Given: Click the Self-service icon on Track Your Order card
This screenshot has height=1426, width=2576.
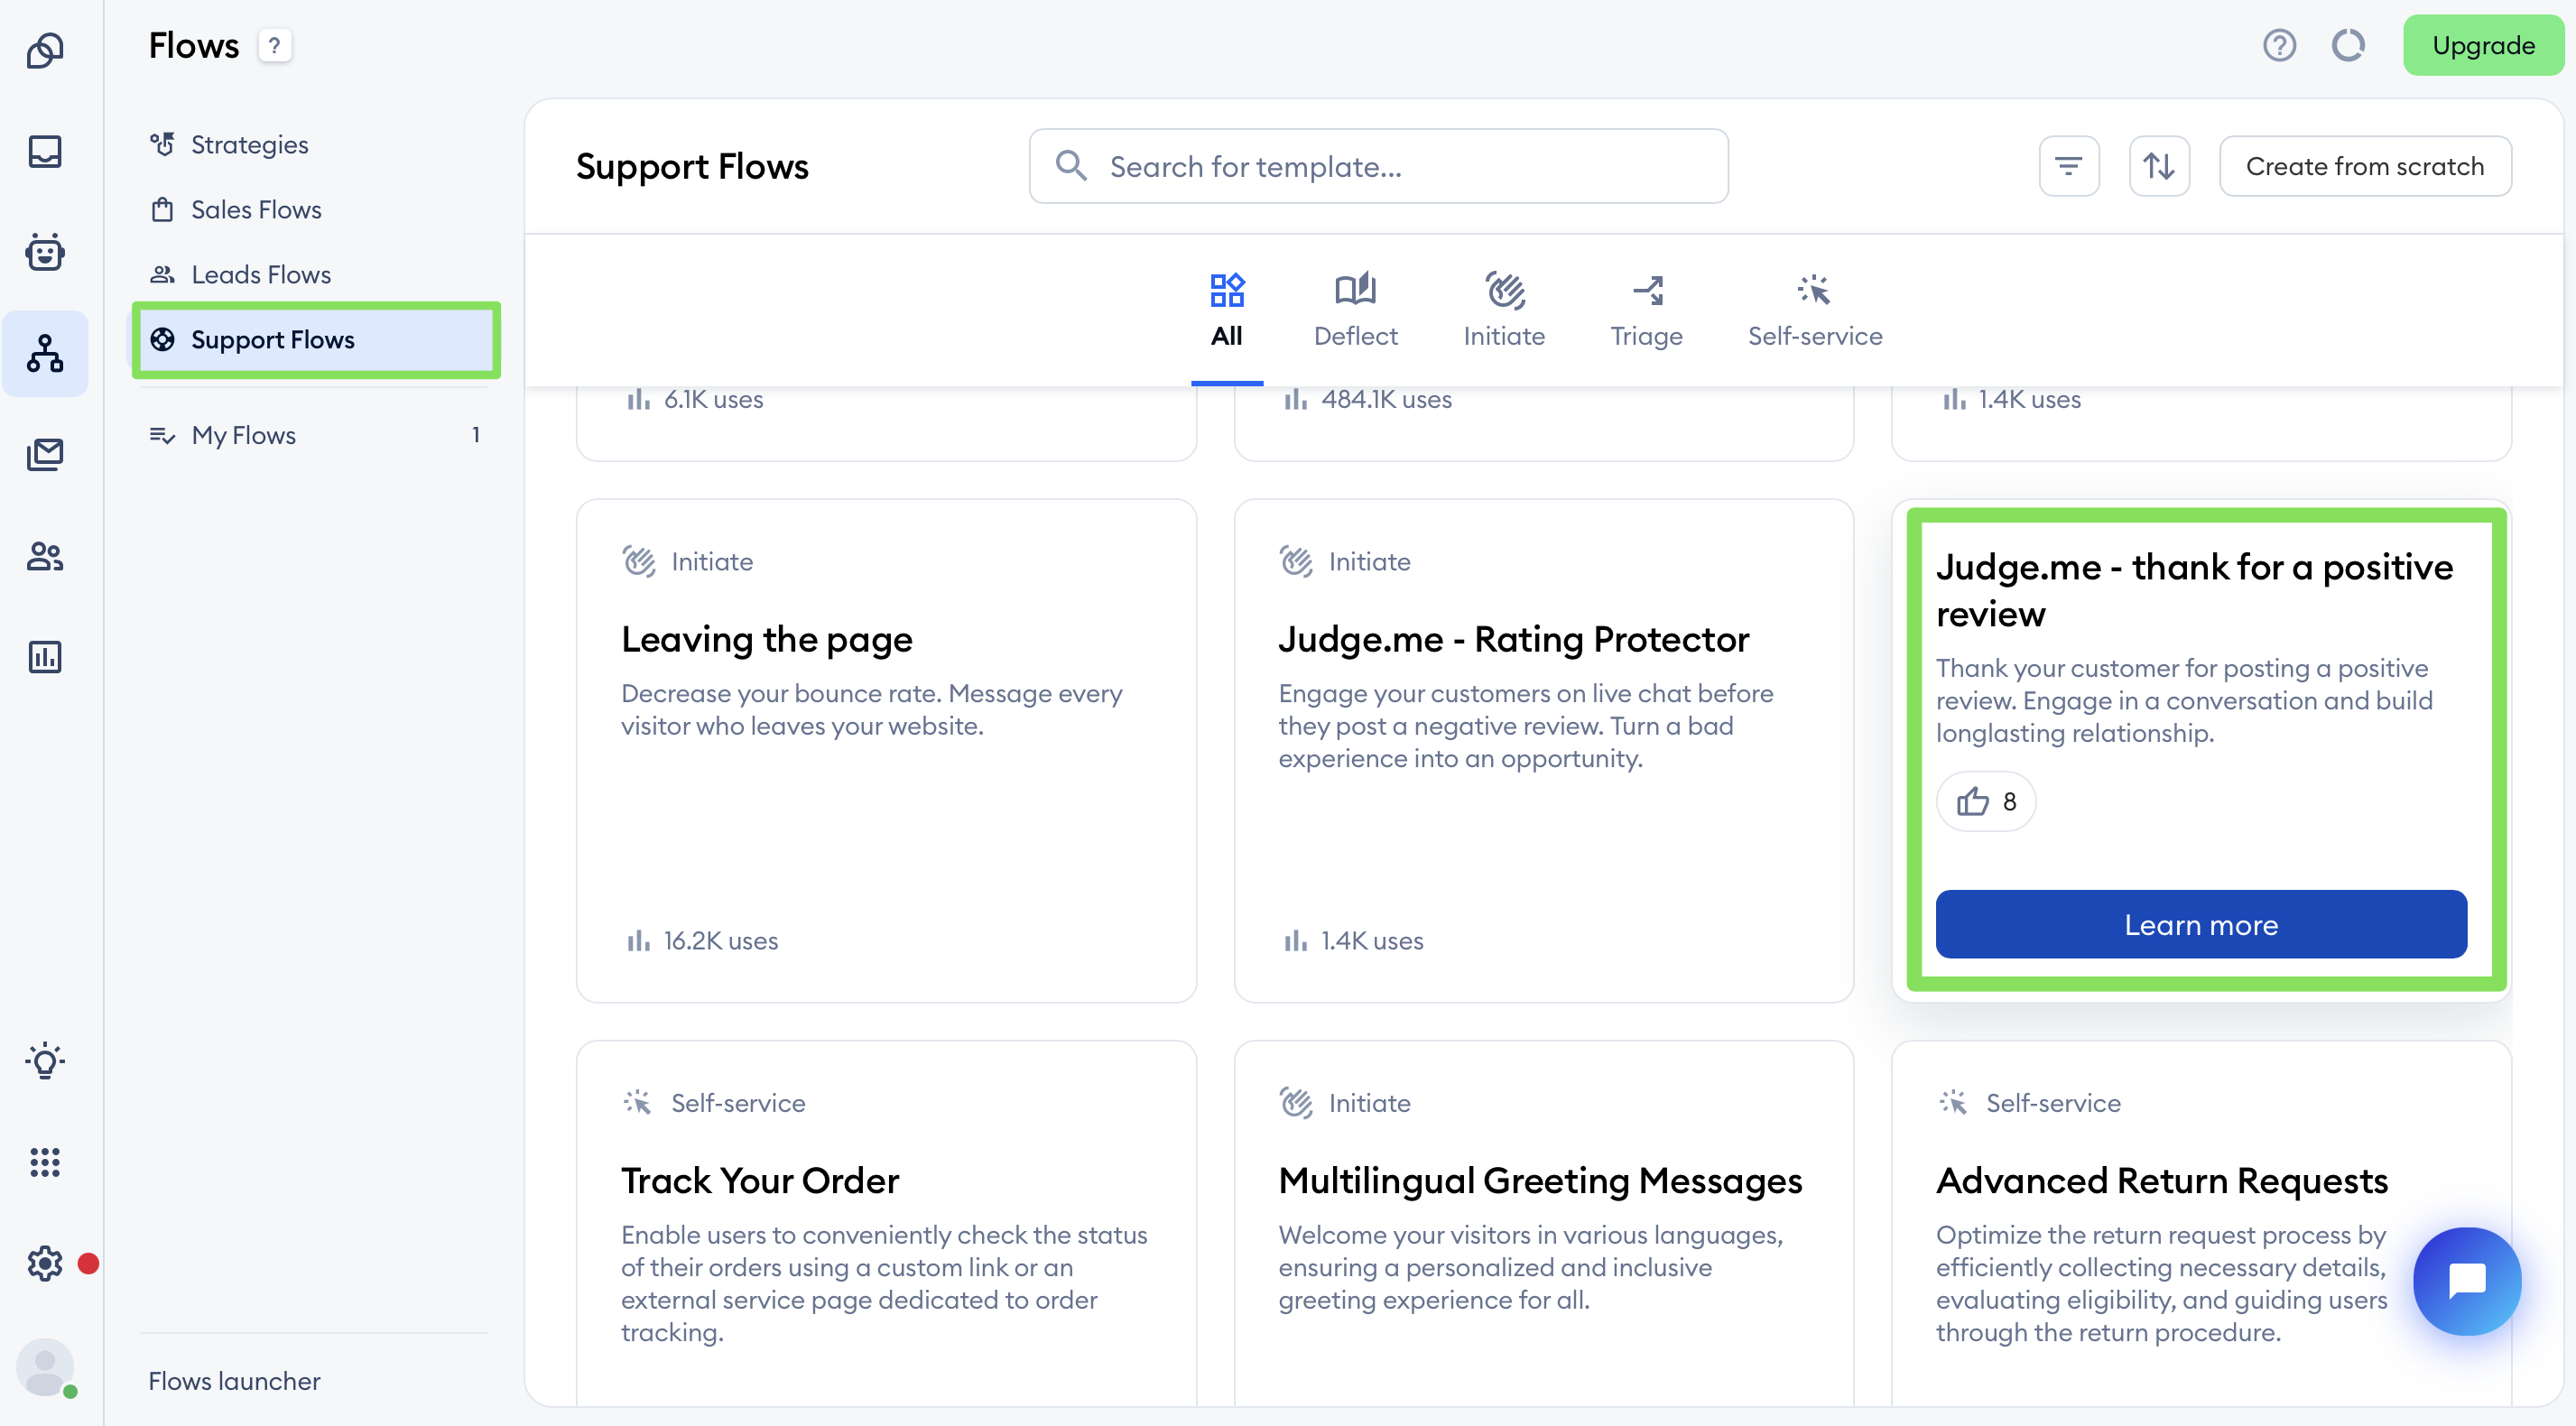Looking at the screenshot, I should click(638, 1102).
